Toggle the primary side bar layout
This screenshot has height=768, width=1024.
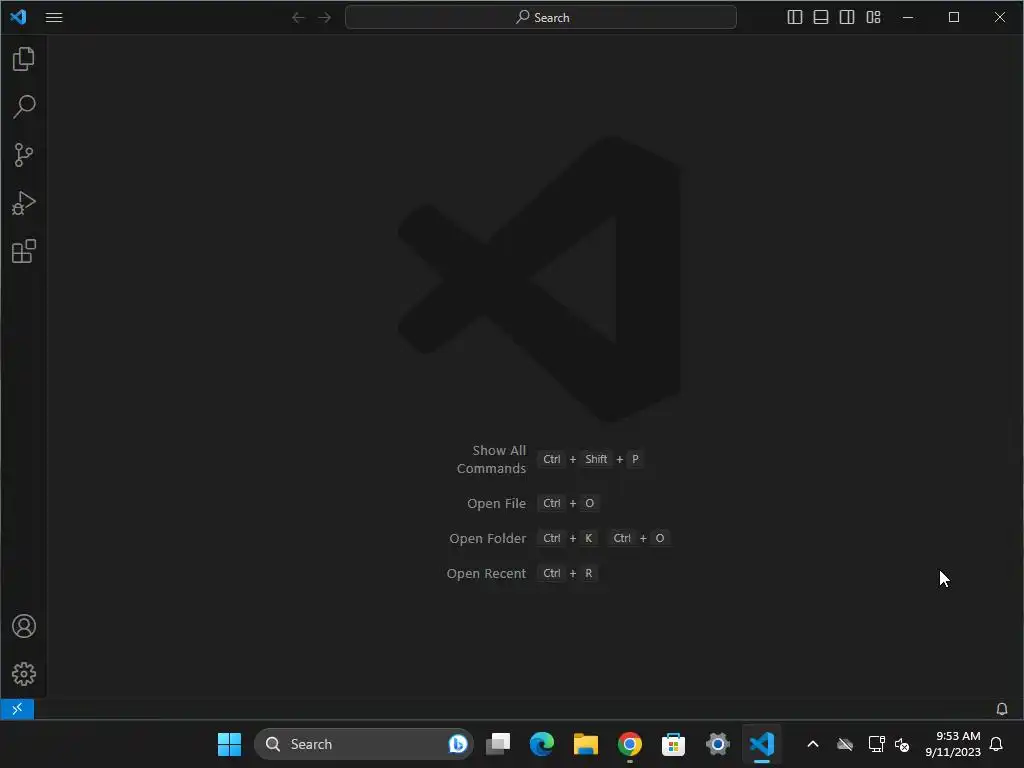(x=795, y=18)
